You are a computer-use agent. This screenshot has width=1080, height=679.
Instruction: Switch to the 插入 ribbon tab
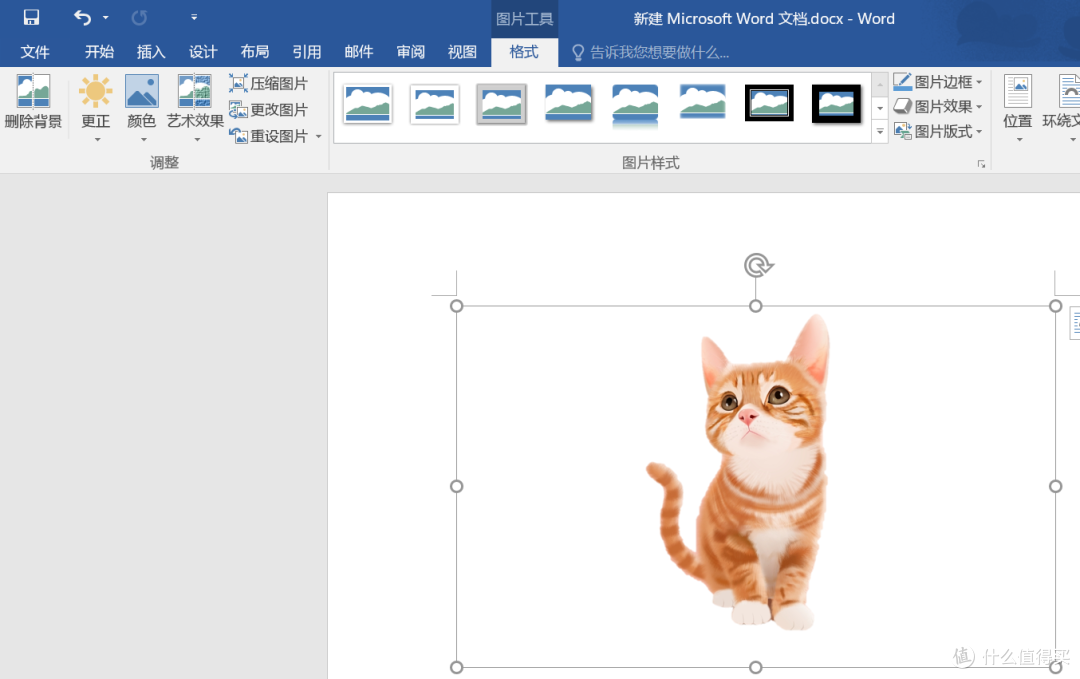click(151, 52)
